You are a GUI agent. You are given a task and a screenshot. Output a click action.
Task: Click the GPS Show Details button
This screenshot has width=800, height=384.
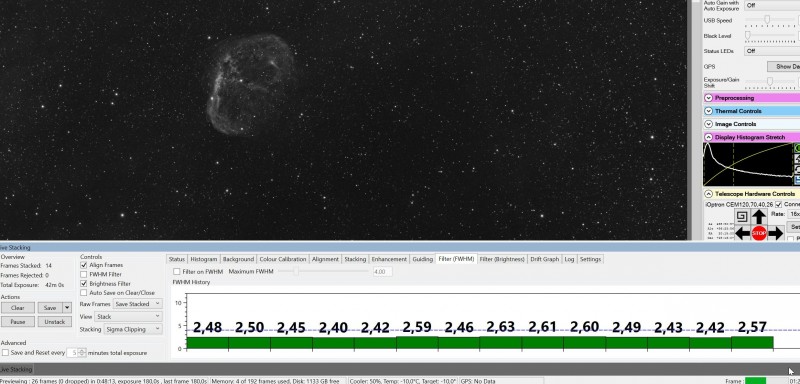[x=784, y=66]
